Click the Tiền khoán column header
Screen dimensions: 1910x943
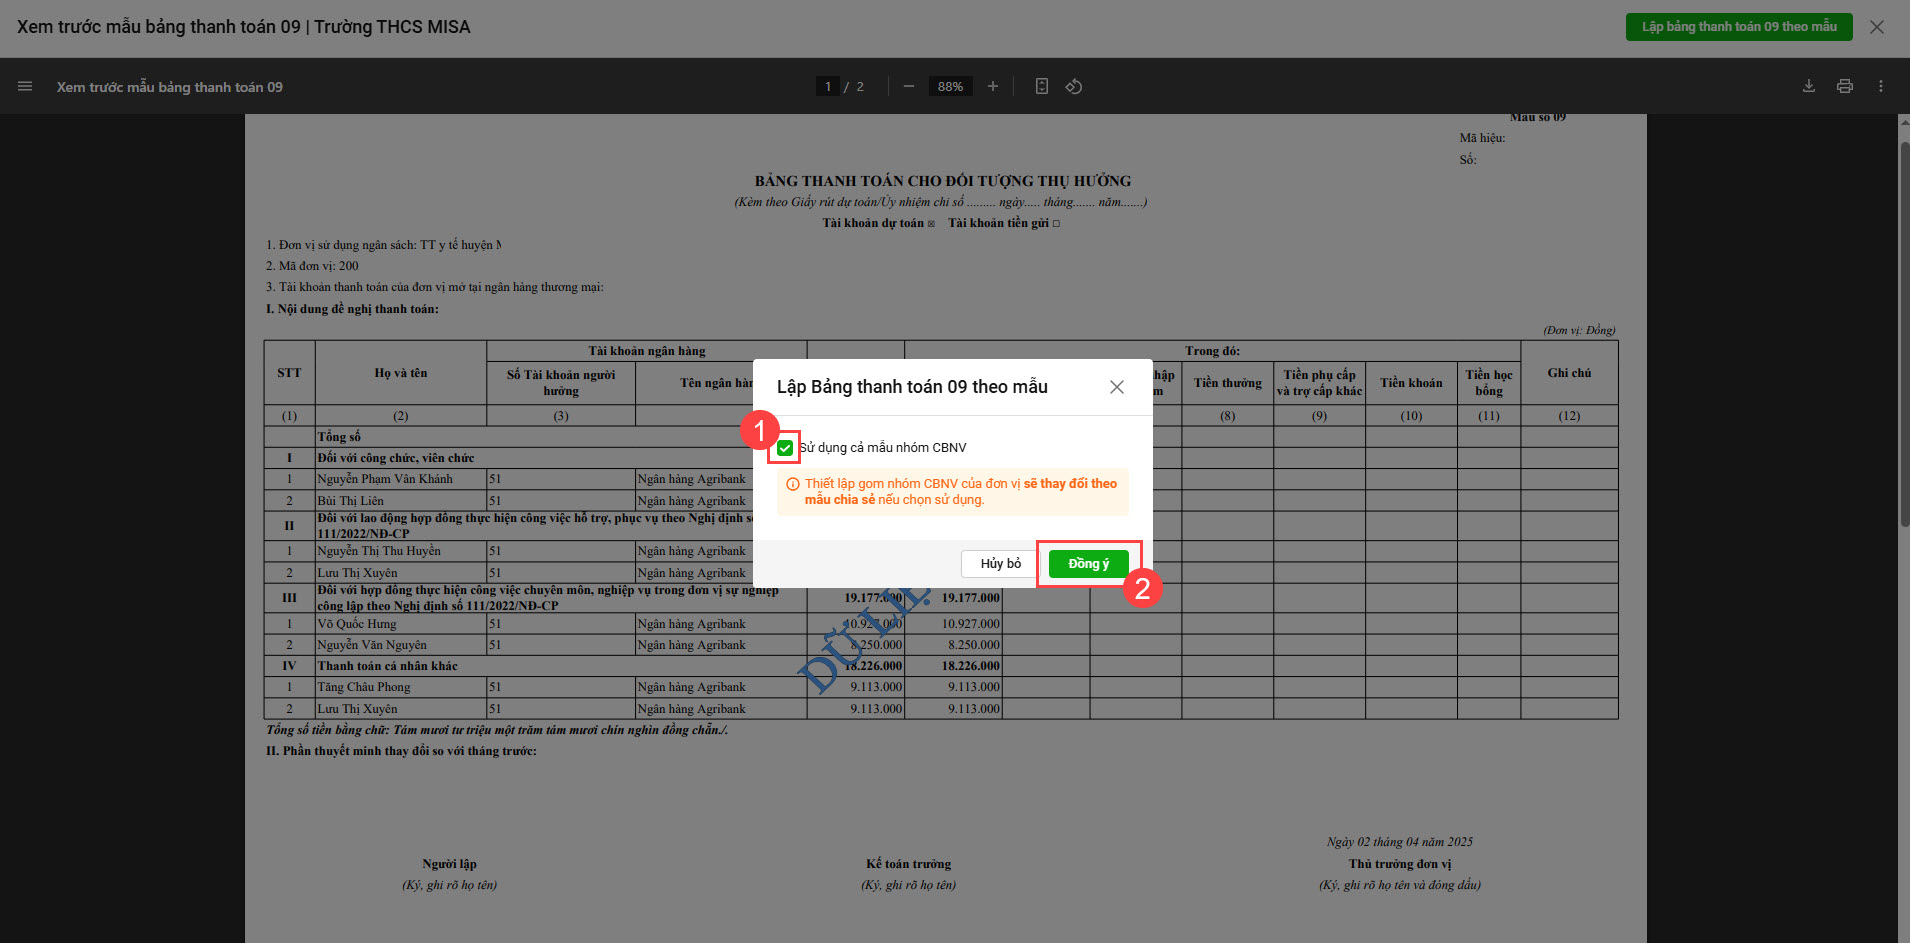[x=1411, y=383]
